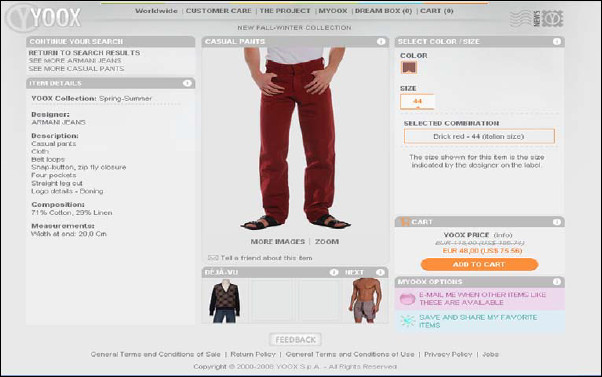The height and width of the screenshot is (377, 602).
Task: Open Customer Care in top navigation
Action: coord(218,11)
